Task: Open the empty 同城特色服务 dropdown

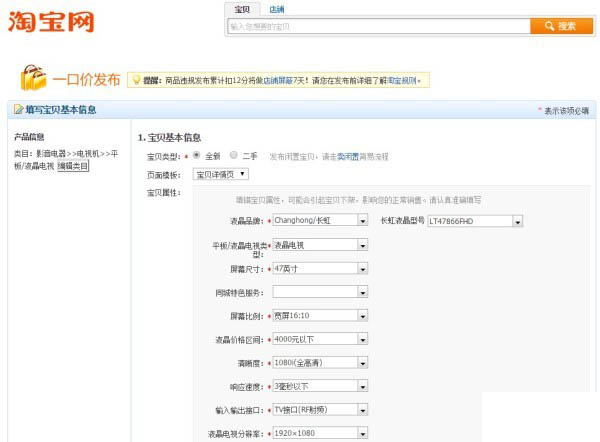Action: pos(320,292)
